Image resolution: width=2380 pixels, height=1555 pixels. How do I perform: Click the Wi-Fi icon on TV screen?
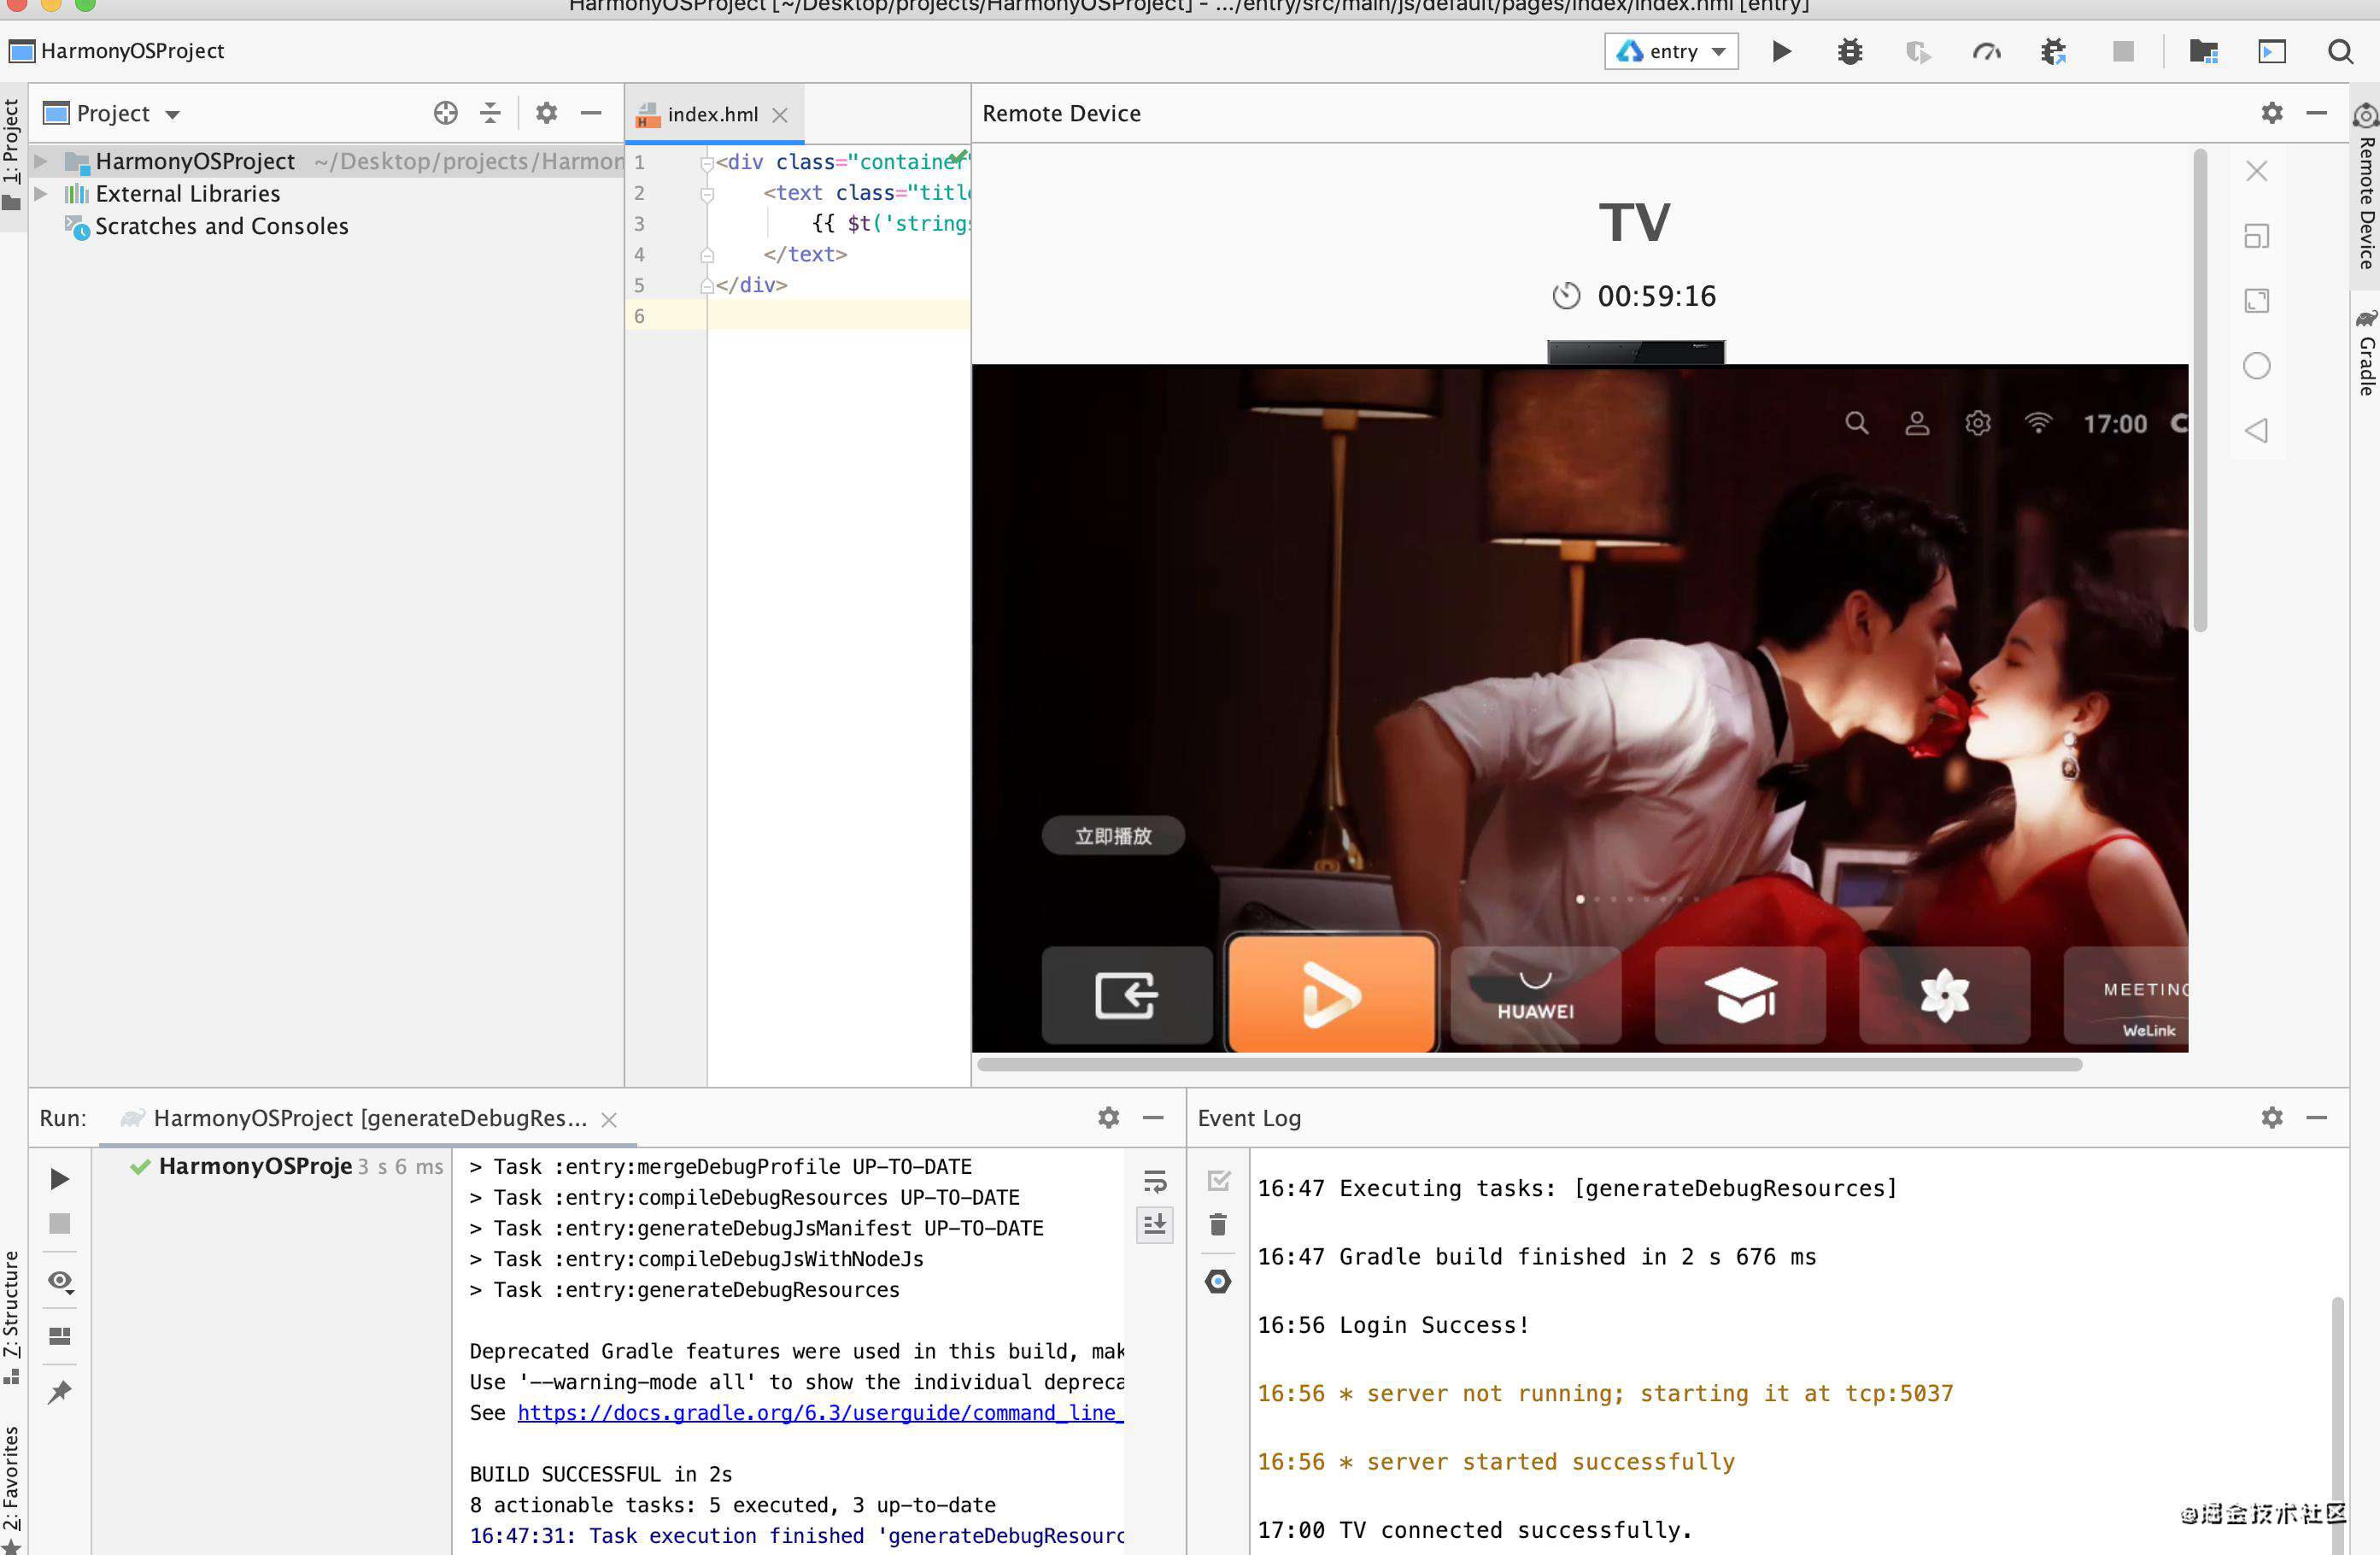pos(2038,423)
